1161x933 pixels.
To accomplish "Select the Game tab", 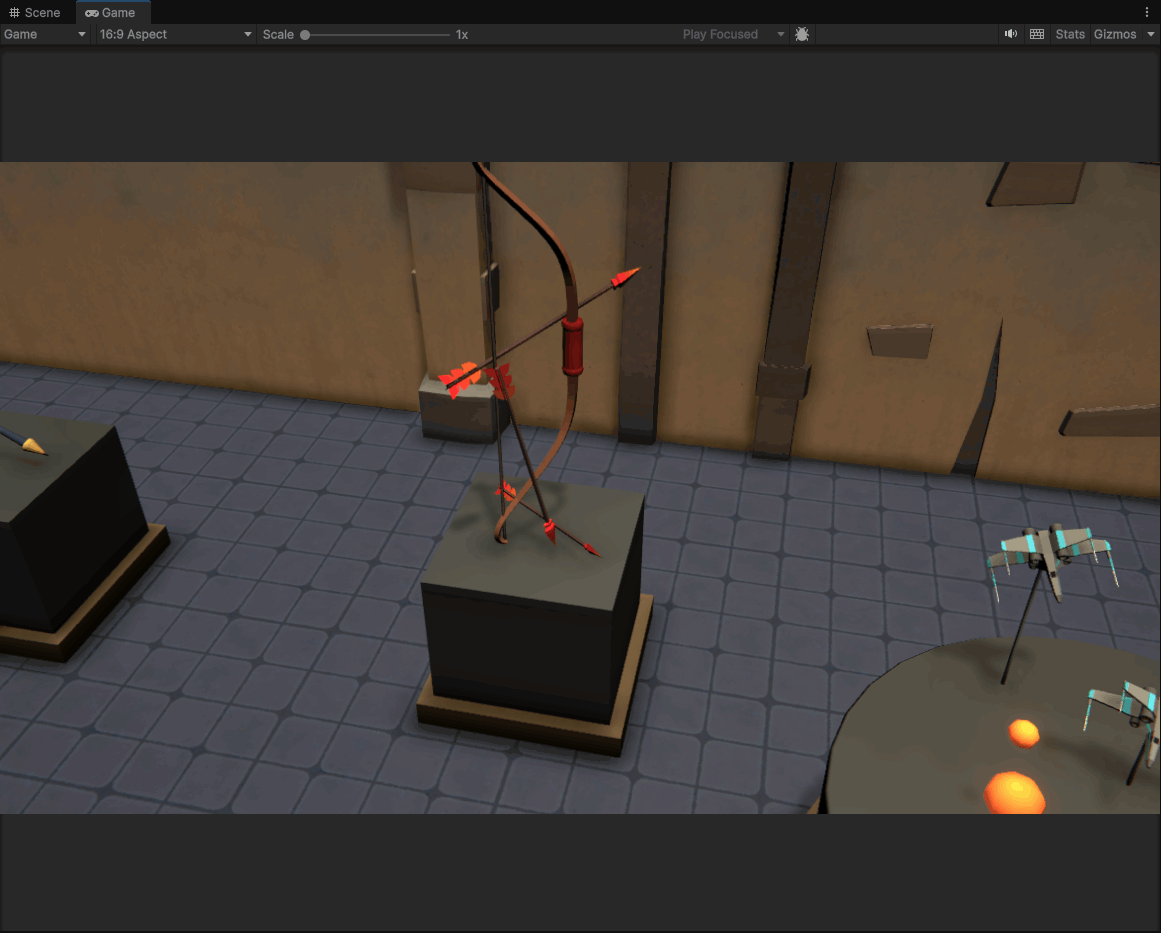I will click(x=111, y=13).
